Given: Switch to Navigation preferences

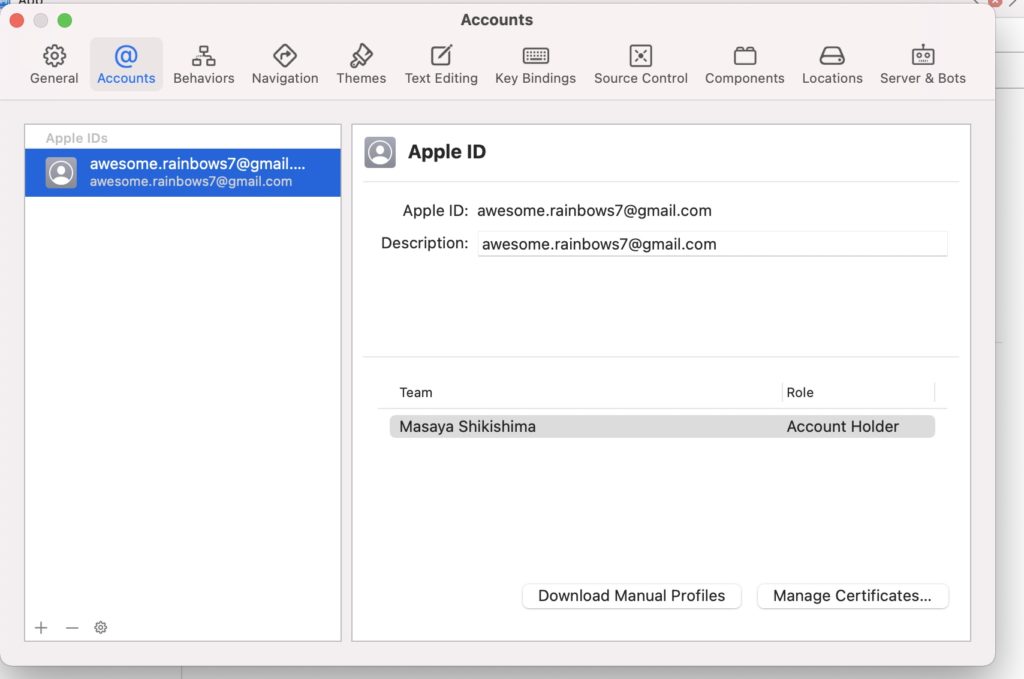Looking at the screenshot, I should coord(285,65).
